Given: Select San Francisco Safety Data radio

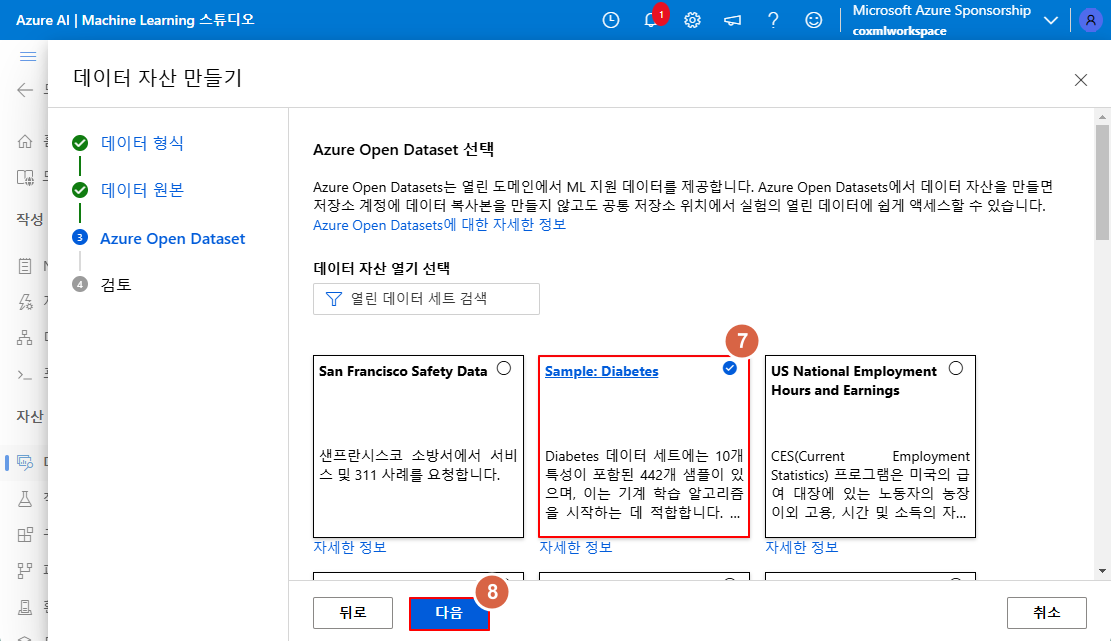Looking at the screenshot, I should pos(504,368).
